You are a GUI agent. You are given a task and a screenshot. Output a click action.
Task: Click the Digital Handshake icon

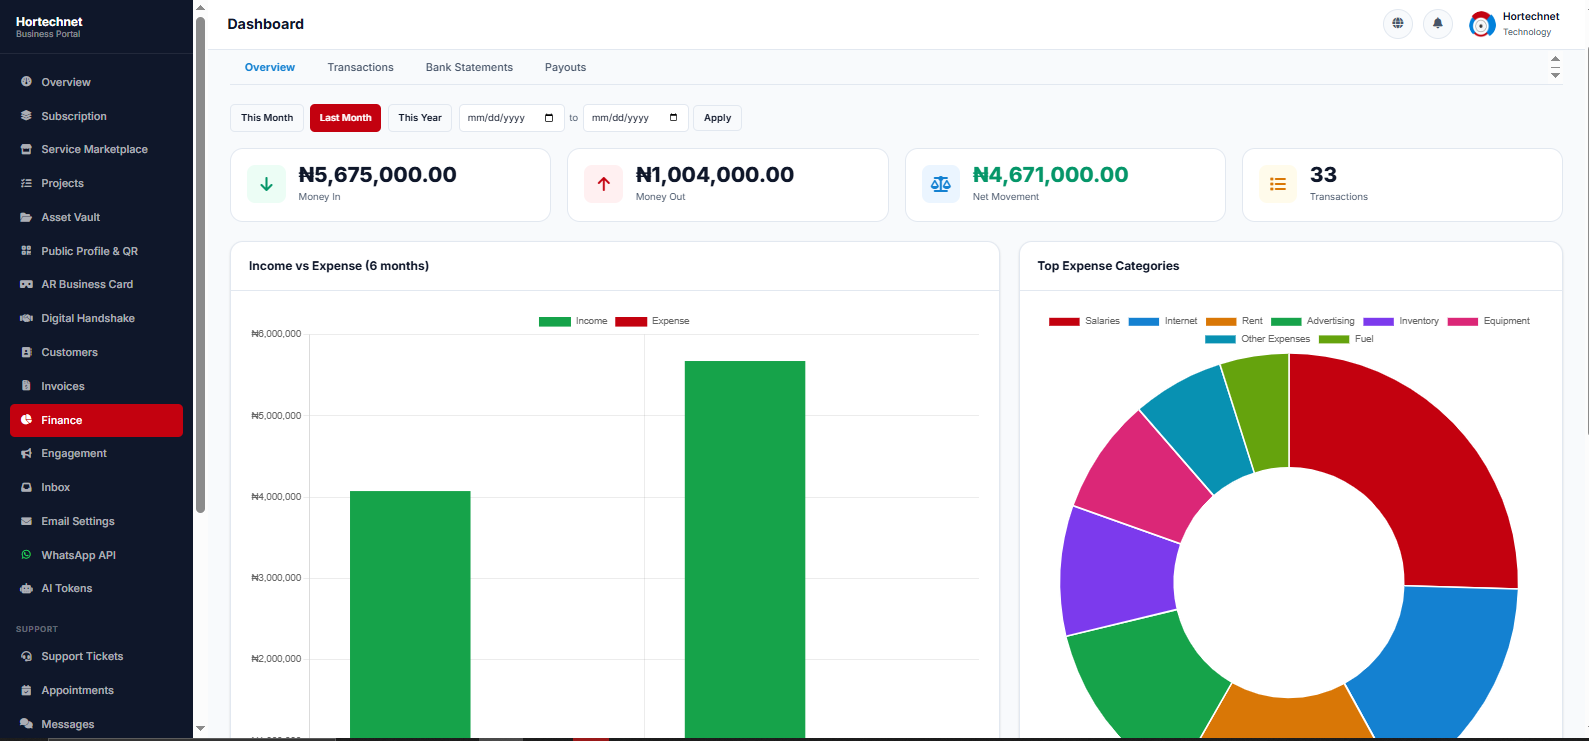[x=26, y=318]
